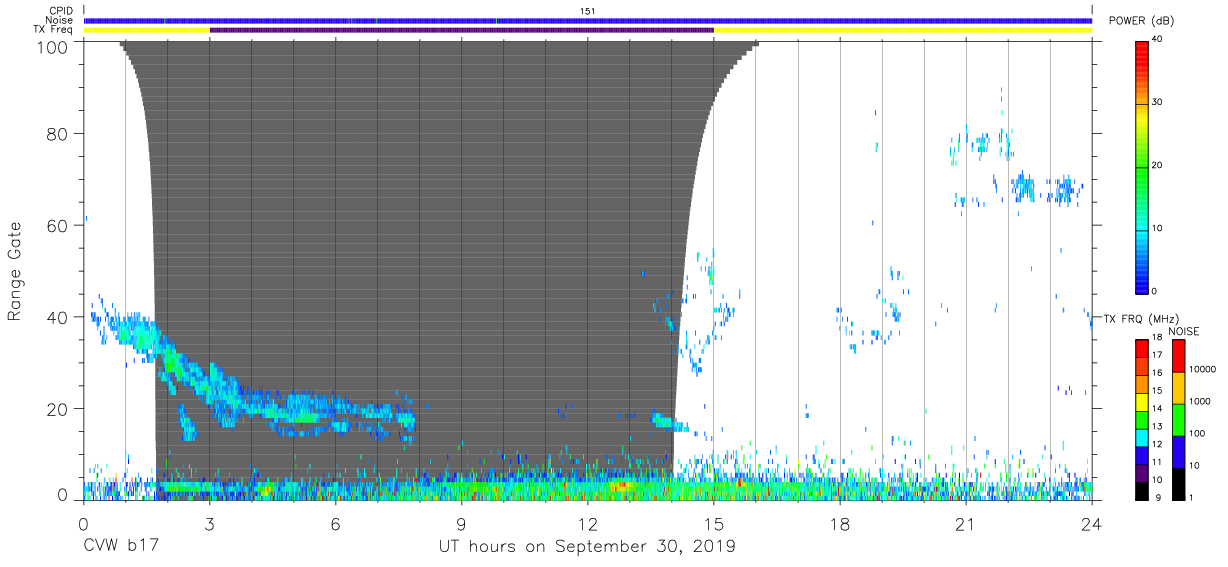Click the 9 tick on the UT hours axis

461,524
